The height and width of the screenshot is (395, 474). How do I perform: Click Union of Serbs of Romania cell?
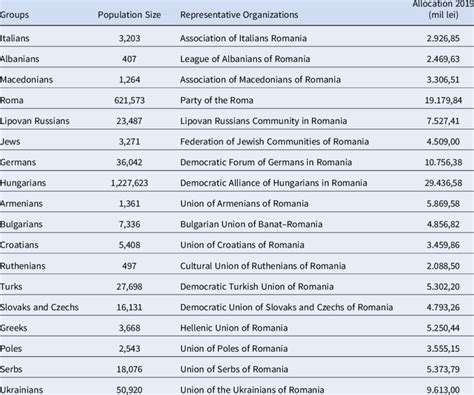pyautogui.click(x=234, y=369)
